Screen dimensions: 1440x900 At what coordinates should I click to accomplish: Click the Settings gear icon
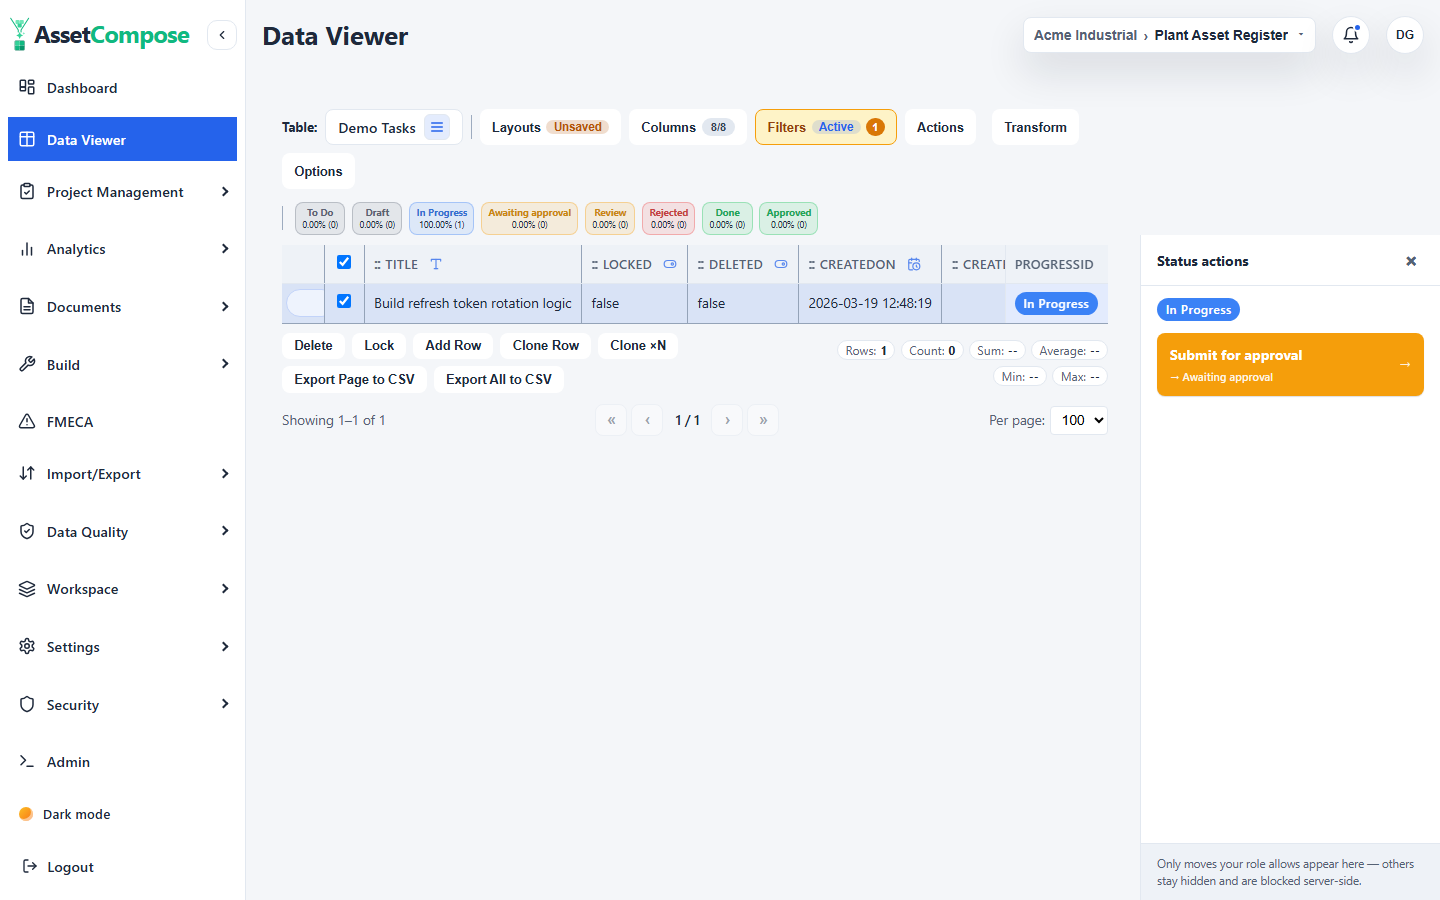click(x=27, y=646)
